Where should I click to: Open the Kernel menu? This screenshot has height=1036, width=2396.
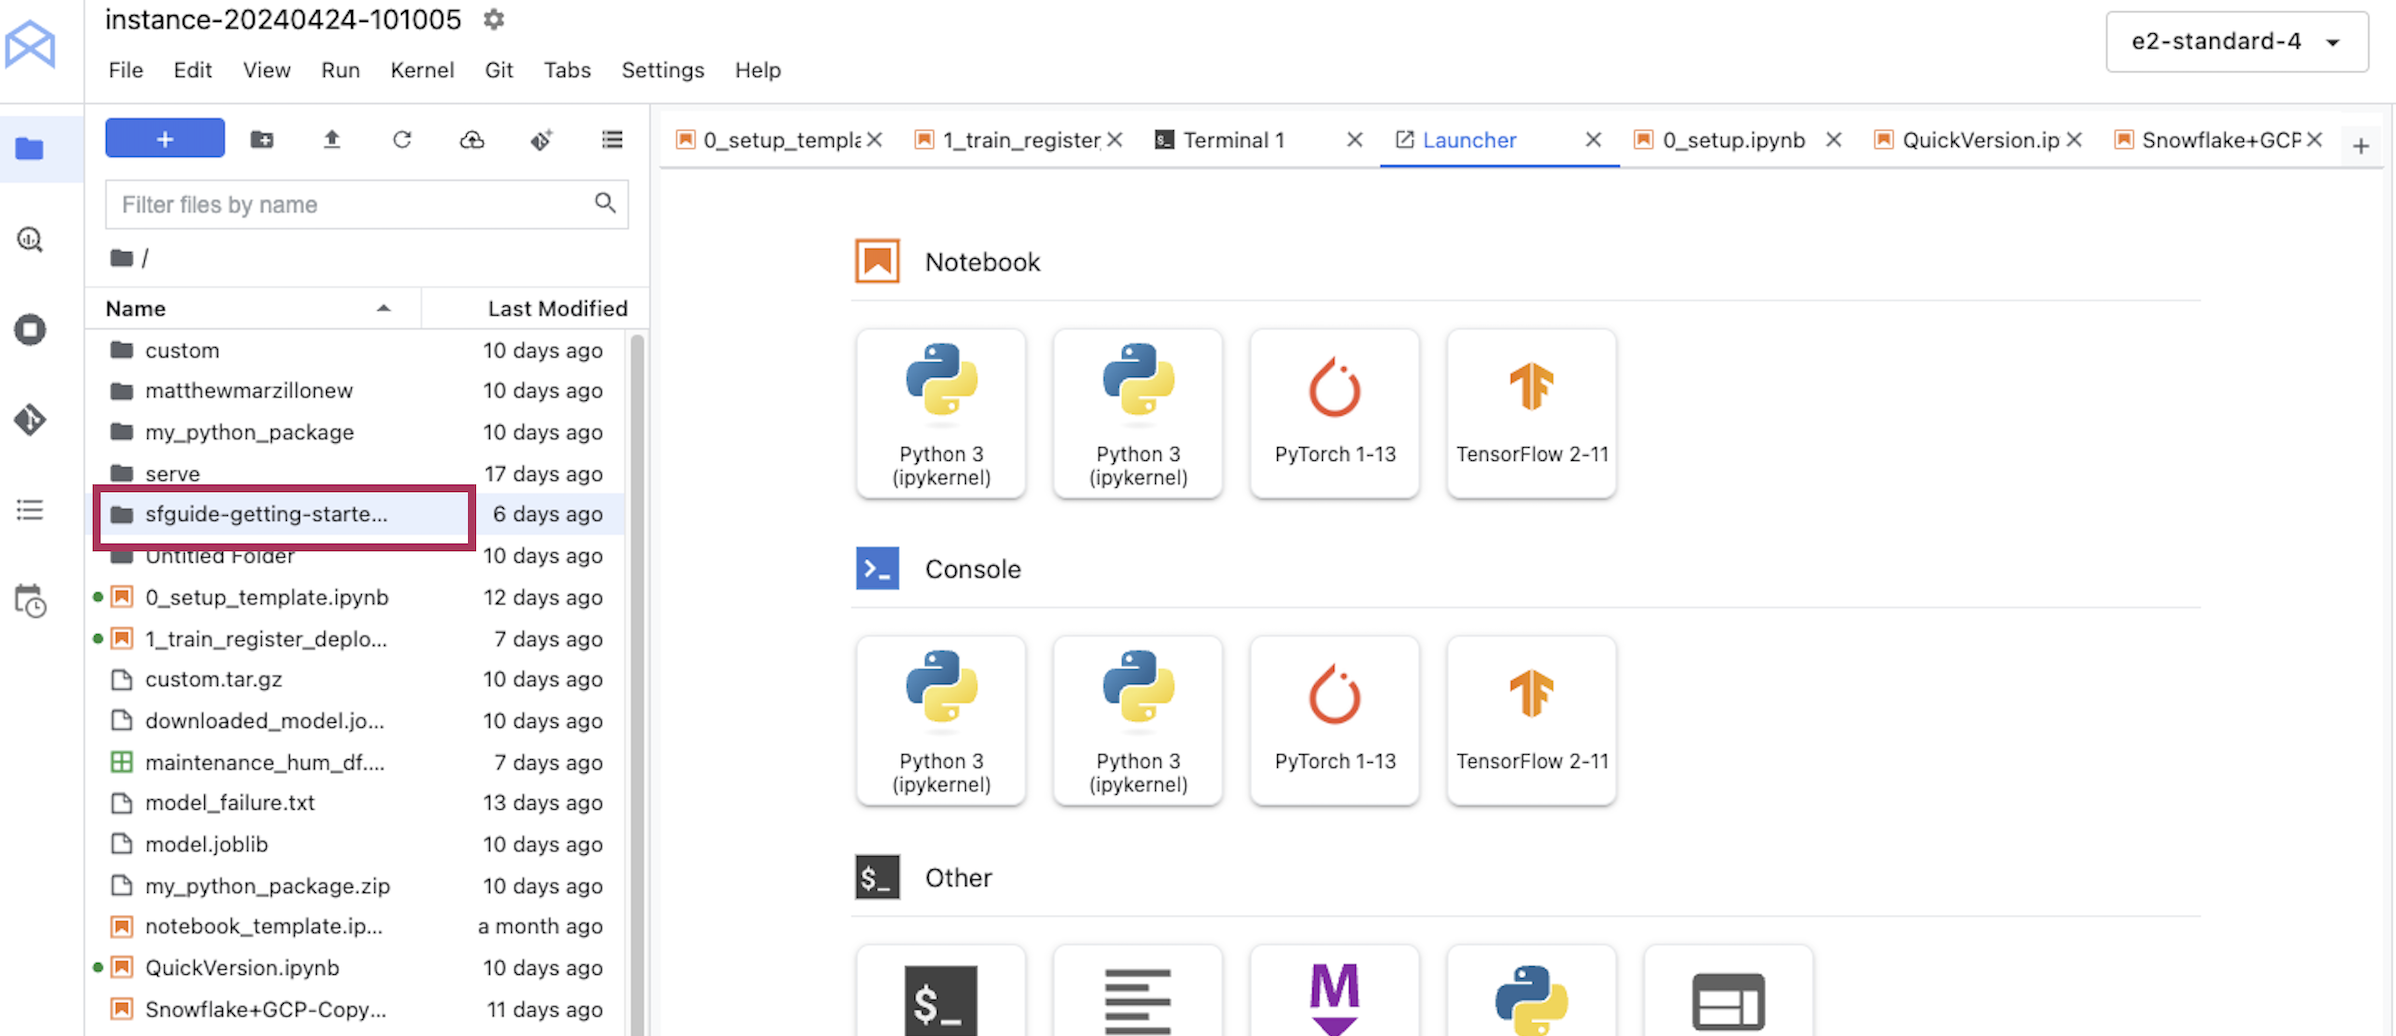pos(421,70)
